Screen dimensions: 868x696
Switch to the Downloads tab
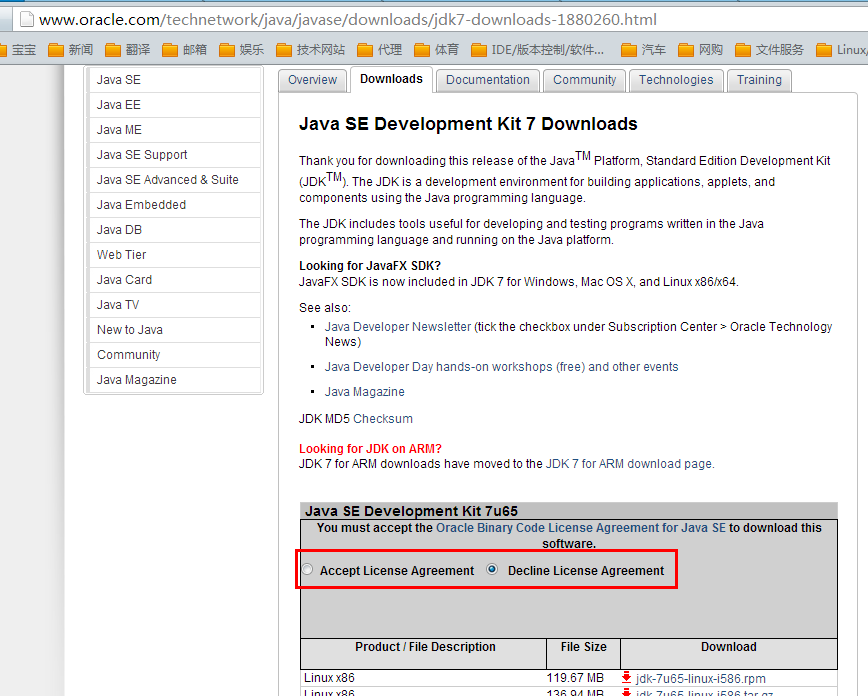391,80
